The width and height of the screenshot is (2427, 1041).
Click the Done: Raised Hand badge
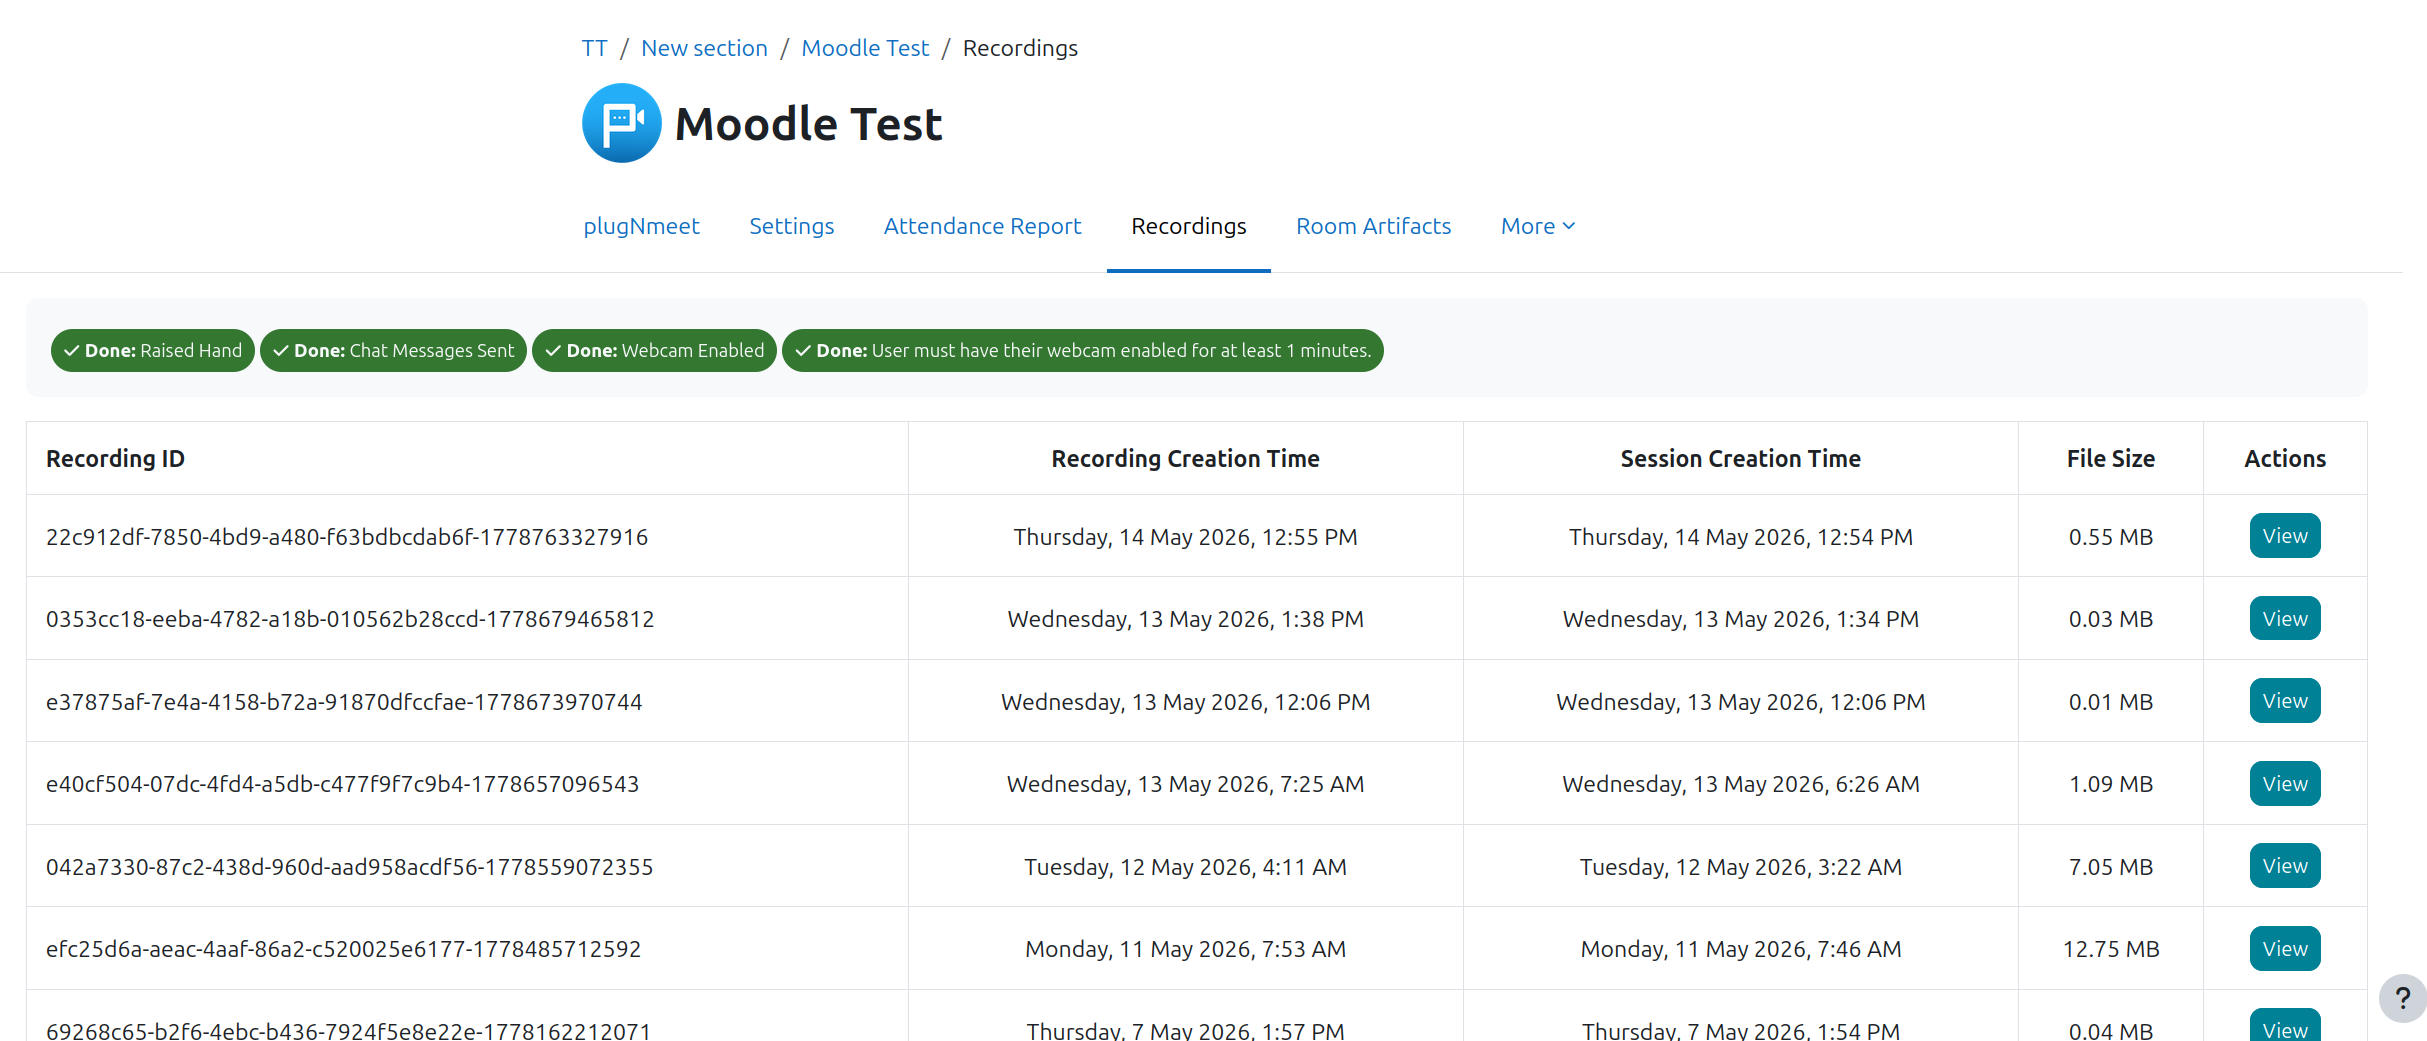(153, 351)
